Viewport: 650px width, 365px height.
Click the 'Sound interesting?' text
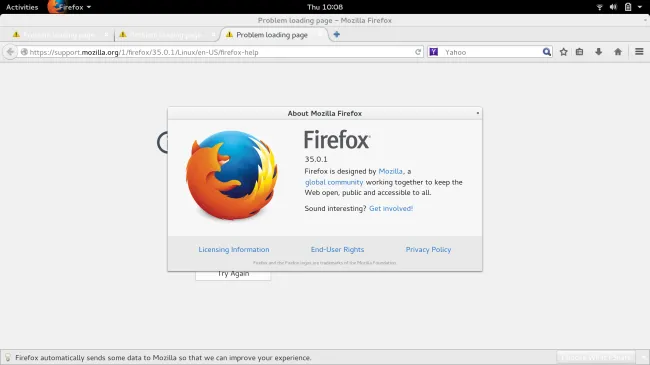335,208
